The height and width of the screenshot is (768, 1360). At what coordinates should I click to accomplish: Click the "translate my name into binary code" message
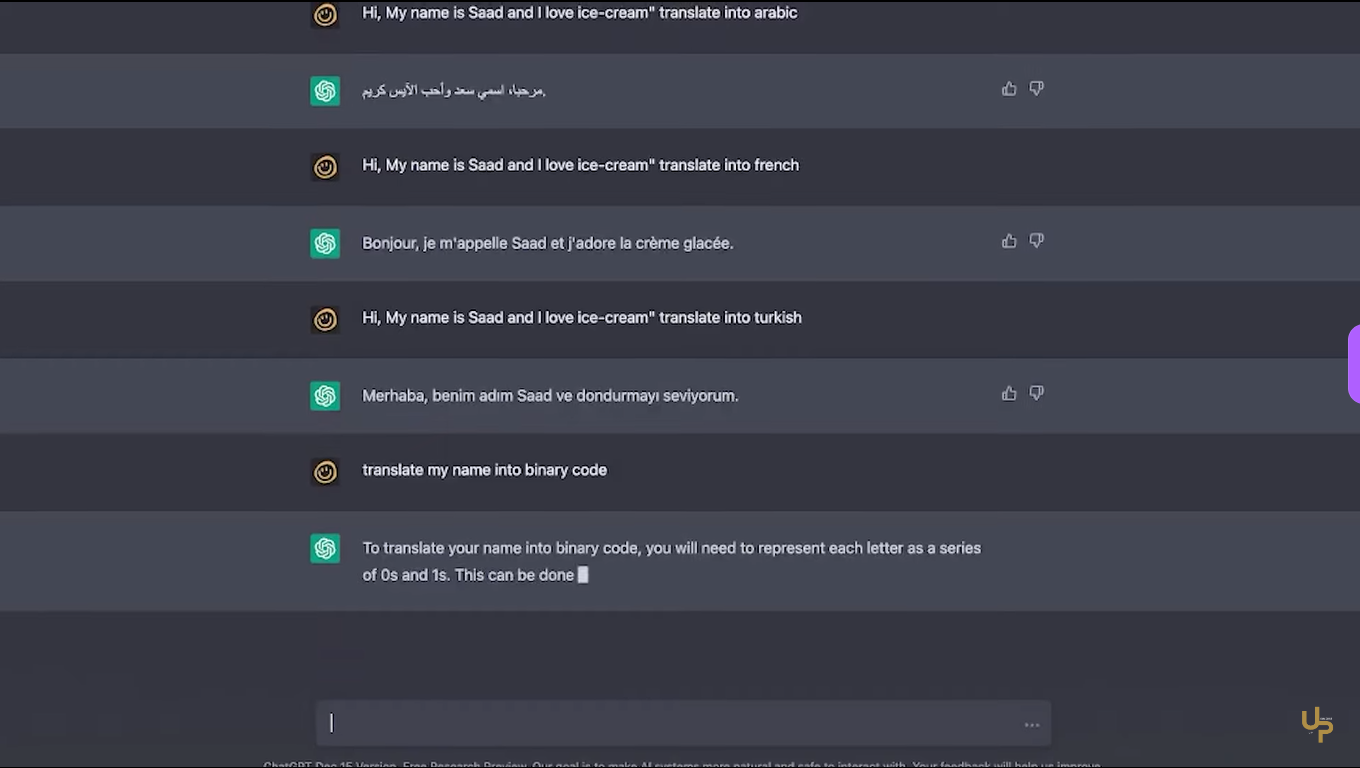484,470
